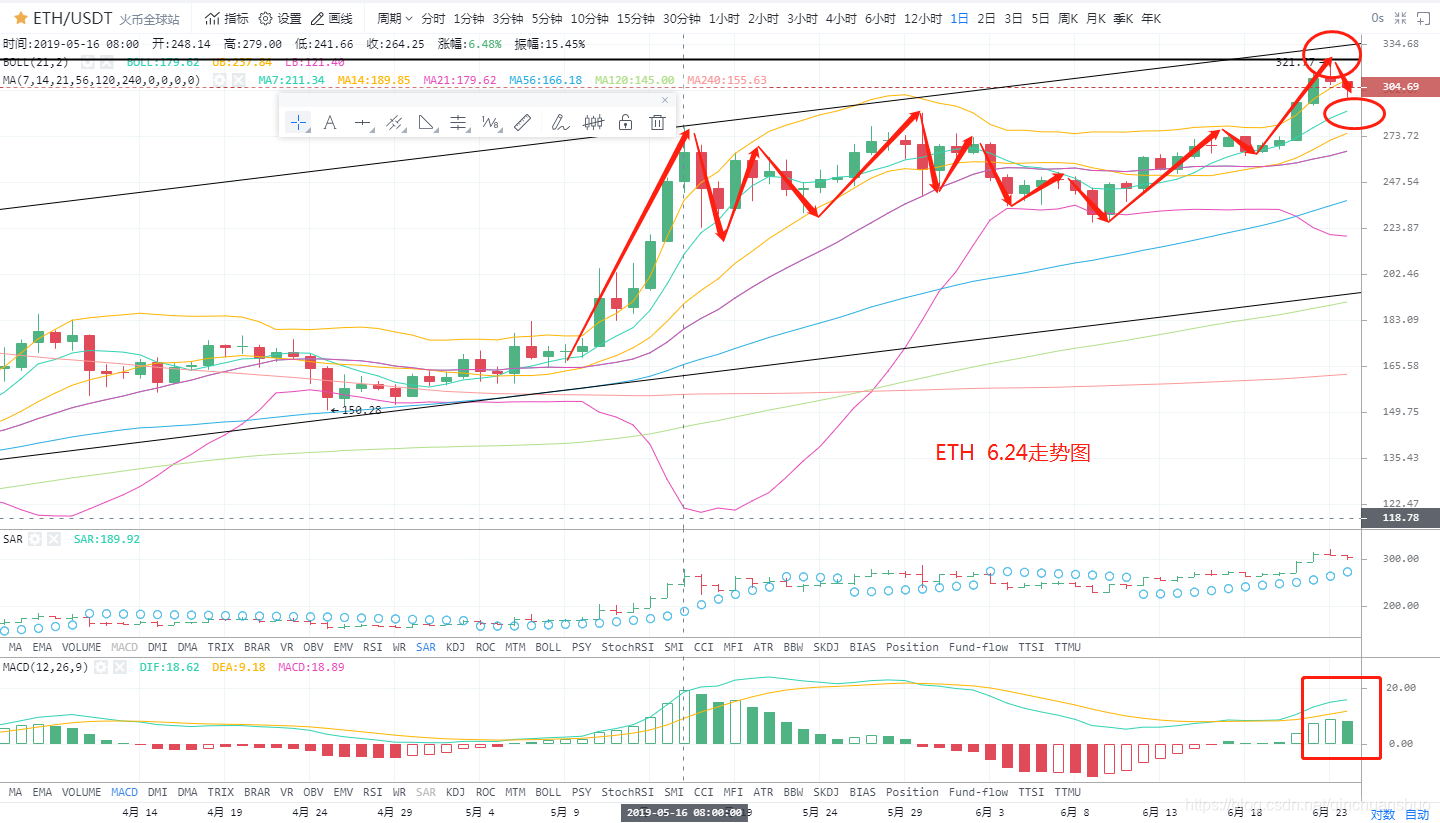Choose BOLL in the SAR-highlighted indicator row
The width and height of the screenshot is (1440, 823).
point(548,647)
